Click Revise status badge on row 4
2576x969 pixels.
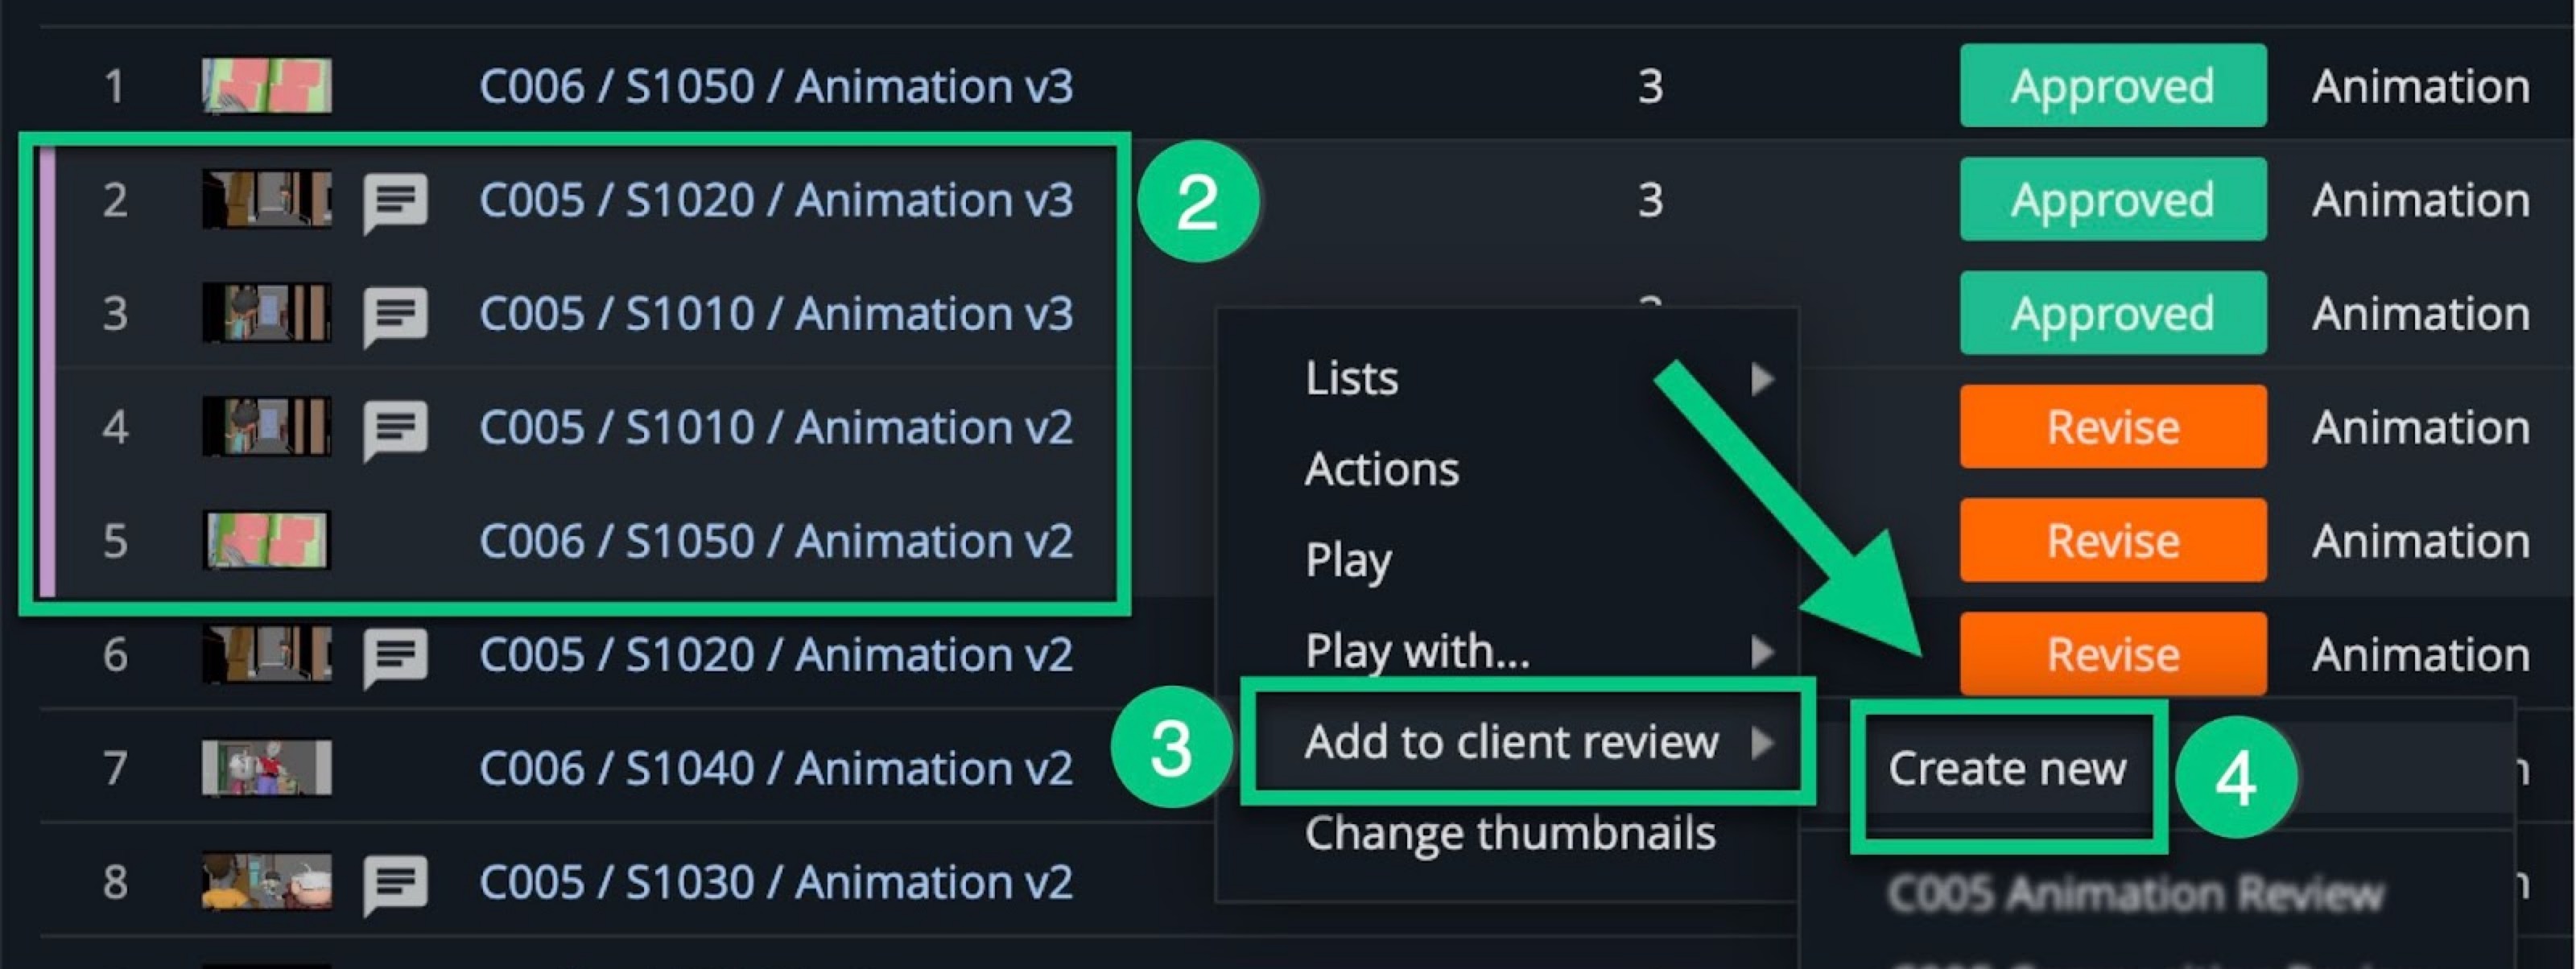pyautogui.click(x=2112, y=427)
